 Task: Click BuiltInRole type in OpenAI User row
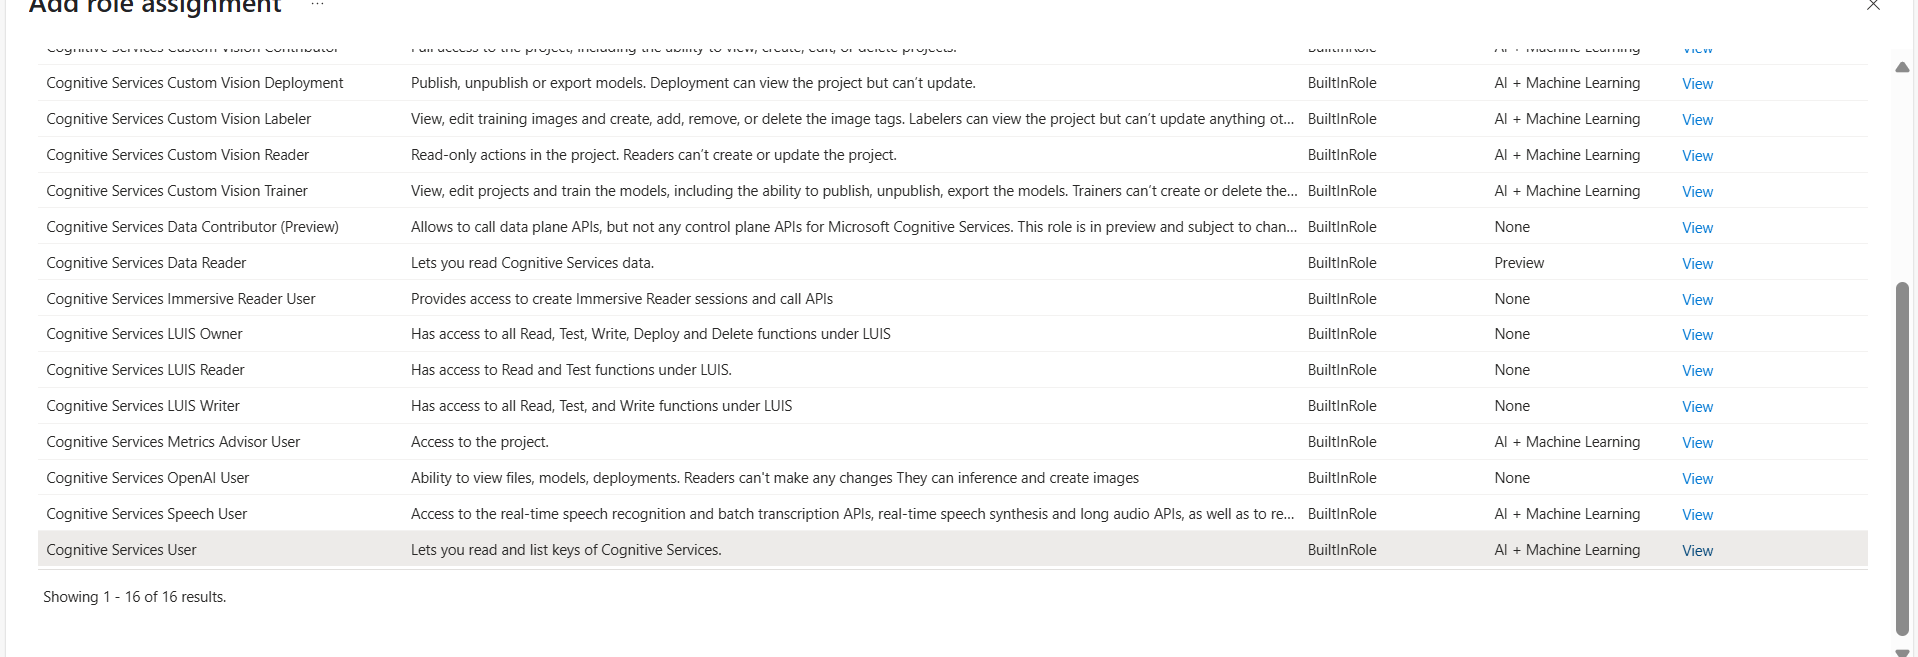pos(1342,478)
